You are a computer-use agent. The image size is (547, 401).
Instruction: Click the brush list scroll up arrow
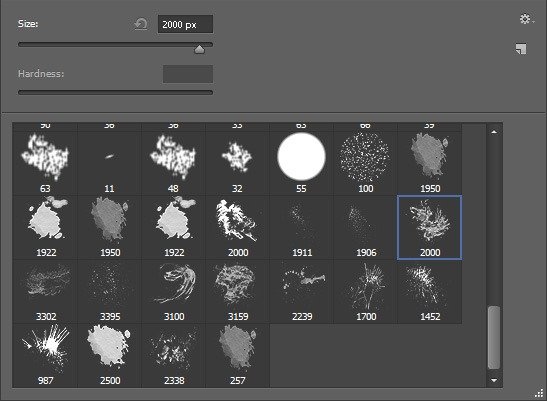(494, 132)
